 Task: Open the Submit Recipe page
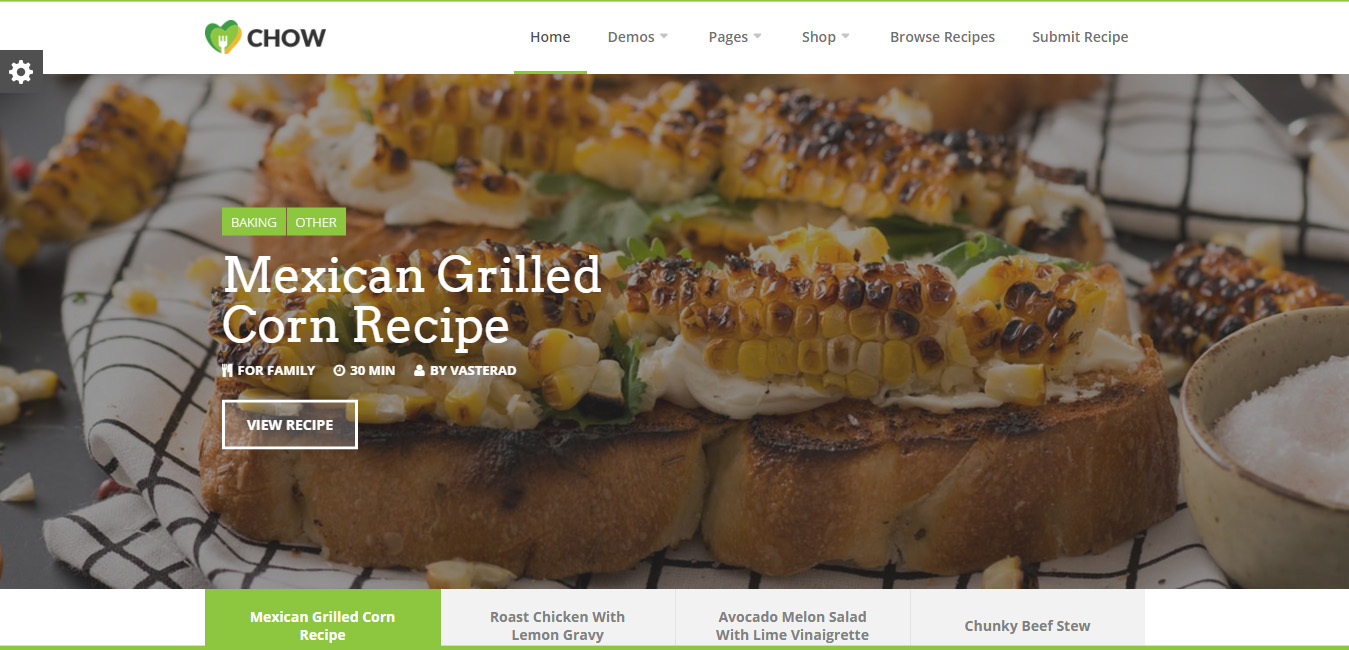1080,37
